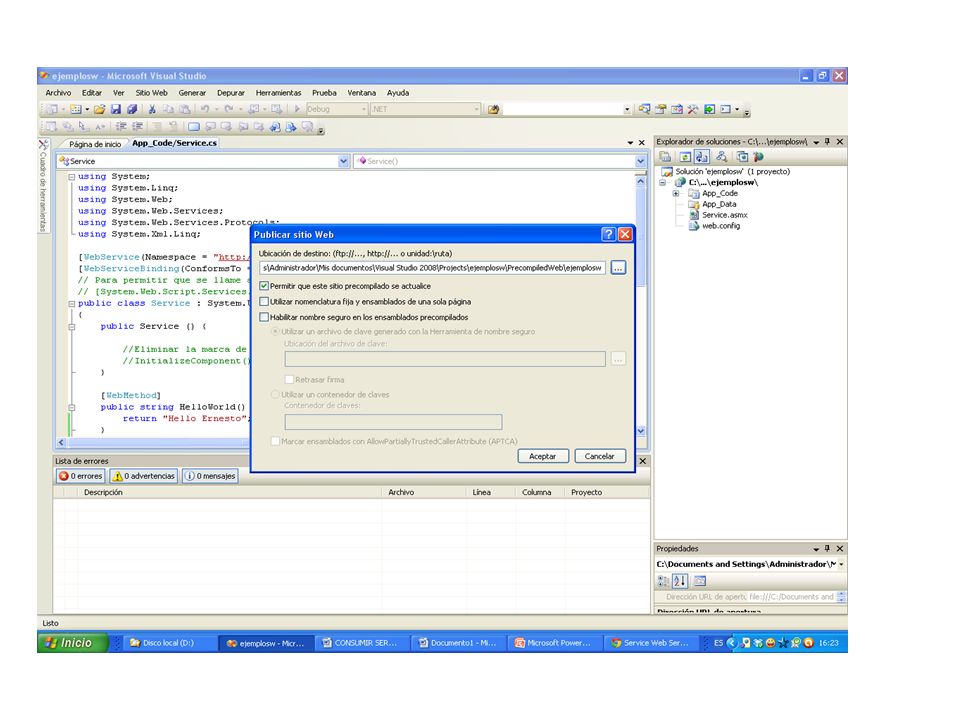Image resolution: width=960 pixels, height=720 pixels.
Task: Collapse the using directives outline block
Action: (x=72, y=176)
